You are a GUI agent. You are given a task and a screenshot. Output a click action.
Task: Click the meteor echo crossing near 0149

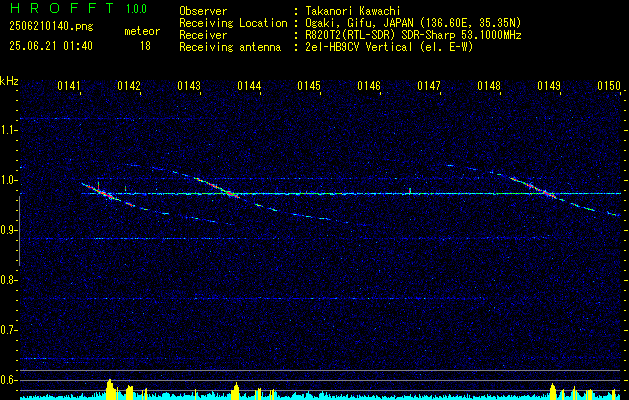(x=546, y=193)
